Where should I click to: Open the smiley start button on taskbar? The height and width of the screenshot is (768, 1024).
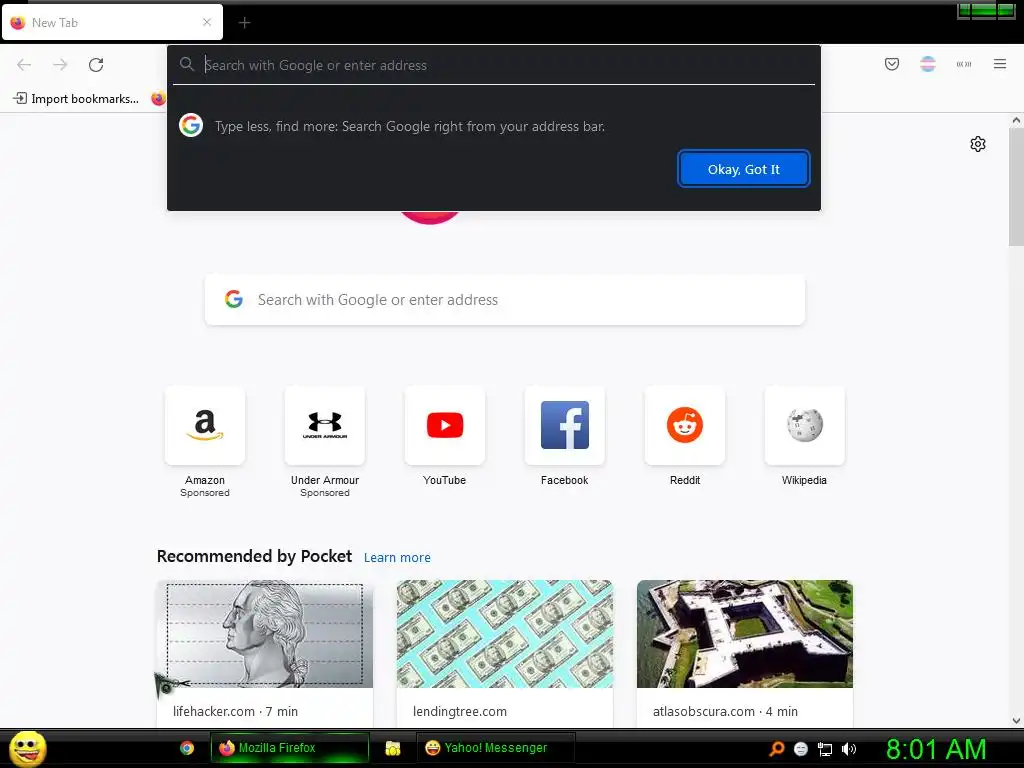click(x=27, y=748)
